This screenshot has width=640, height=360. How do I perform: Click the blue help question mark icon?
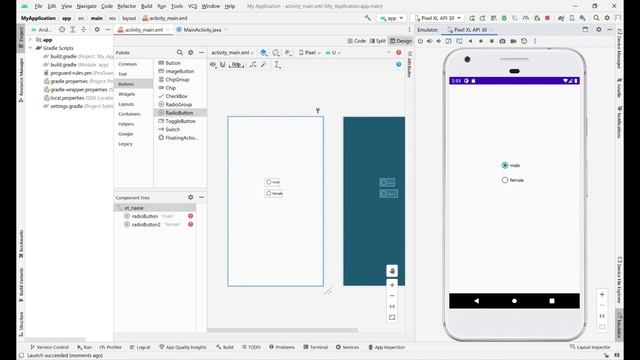pos(399,64)
